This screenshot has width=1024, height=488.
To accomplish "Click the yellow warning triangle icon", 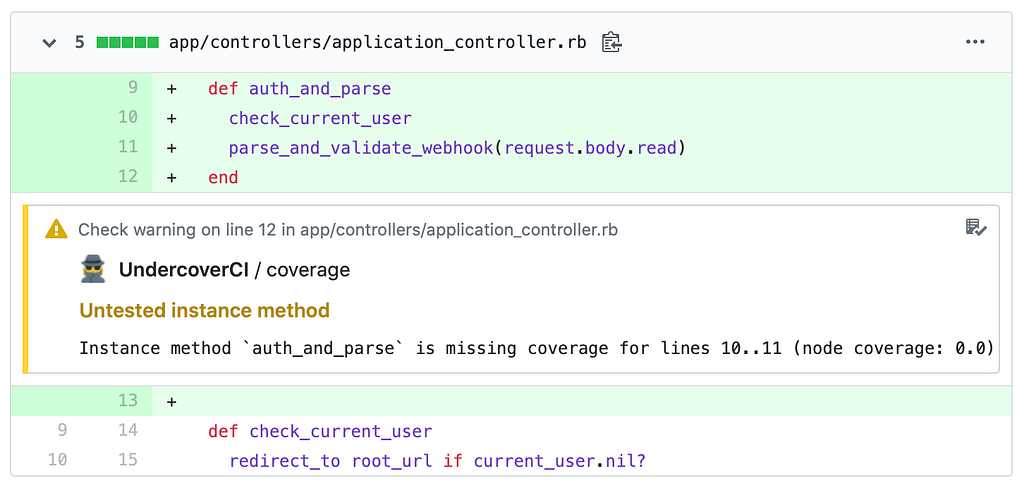I will pos(57,229).
